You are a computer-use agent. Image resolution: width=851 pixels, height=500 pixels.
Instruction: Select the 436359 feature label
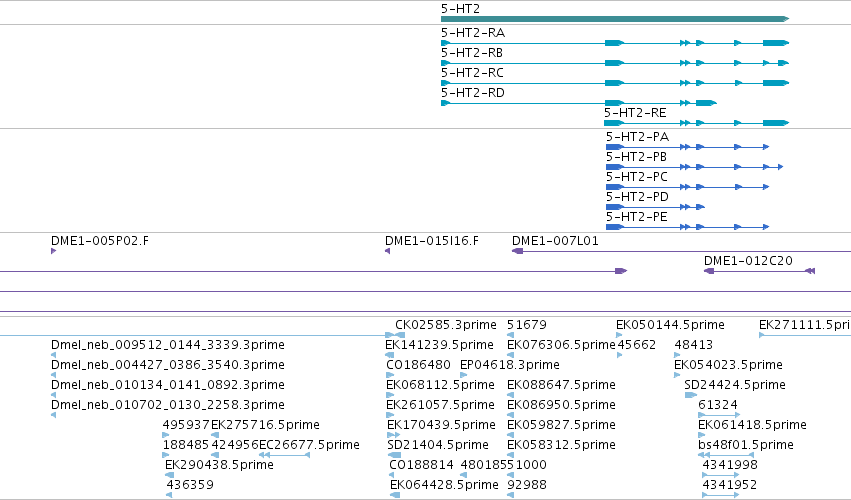coord(190,486)
